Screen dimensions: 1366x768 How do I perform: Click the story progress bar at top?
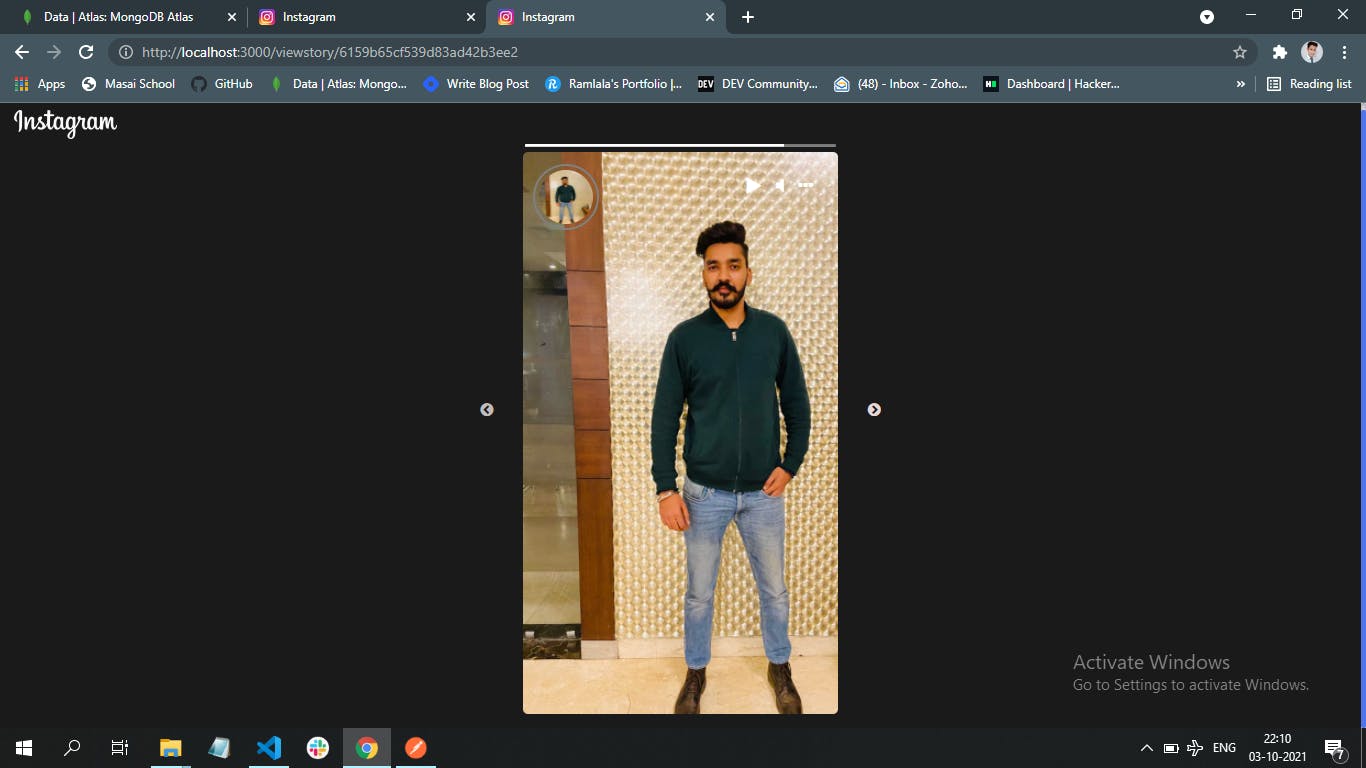[680, 146]
